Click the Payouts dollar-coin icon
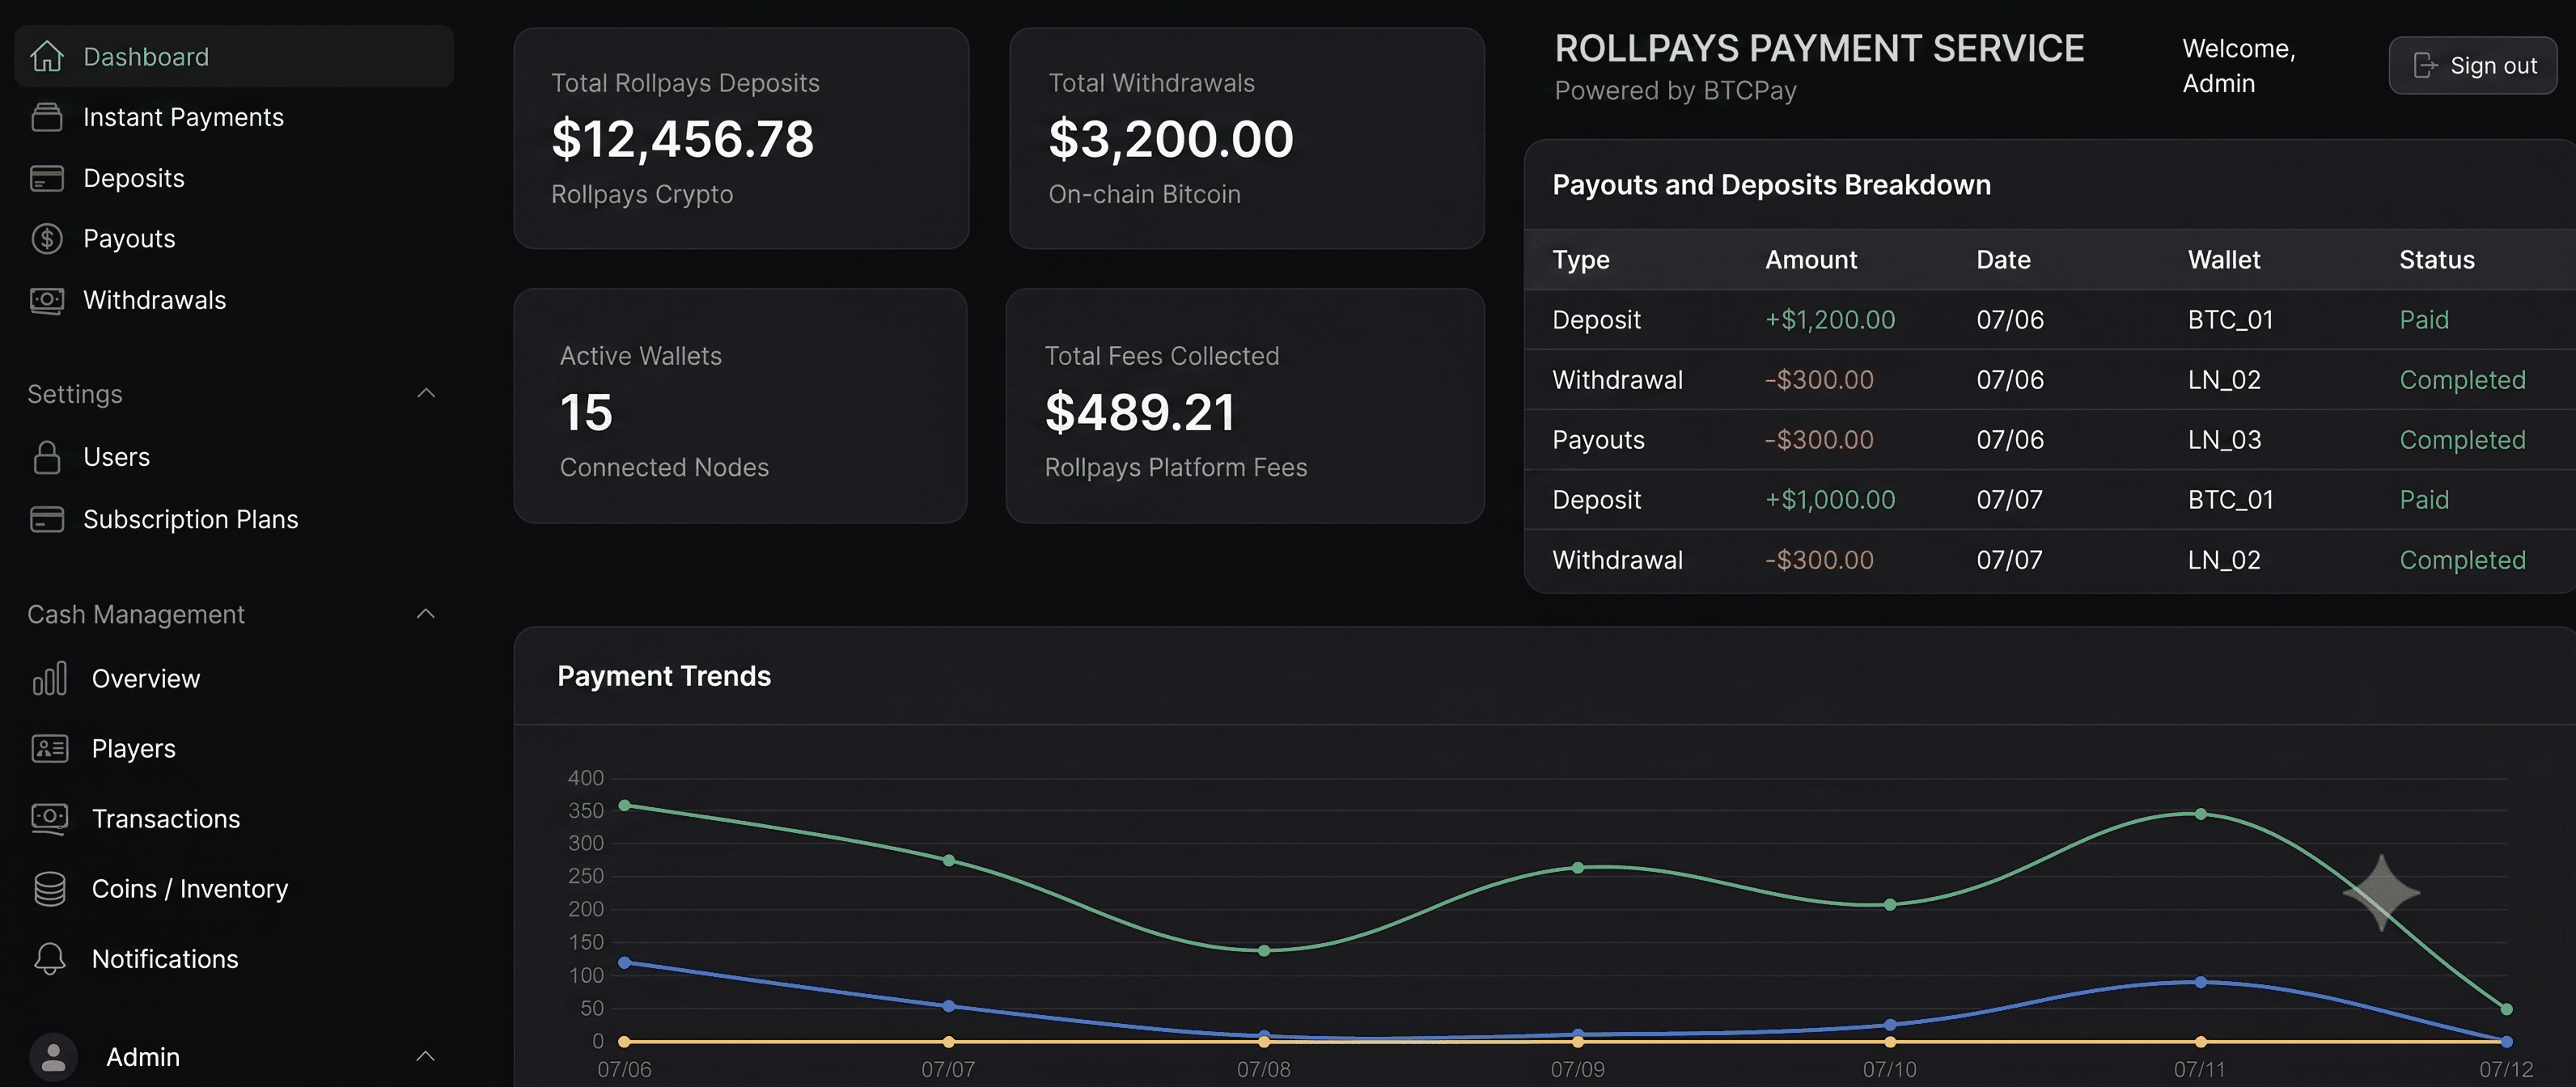Image resolution: width=2576 pixels, height=1087 pixels. [47, 238]
